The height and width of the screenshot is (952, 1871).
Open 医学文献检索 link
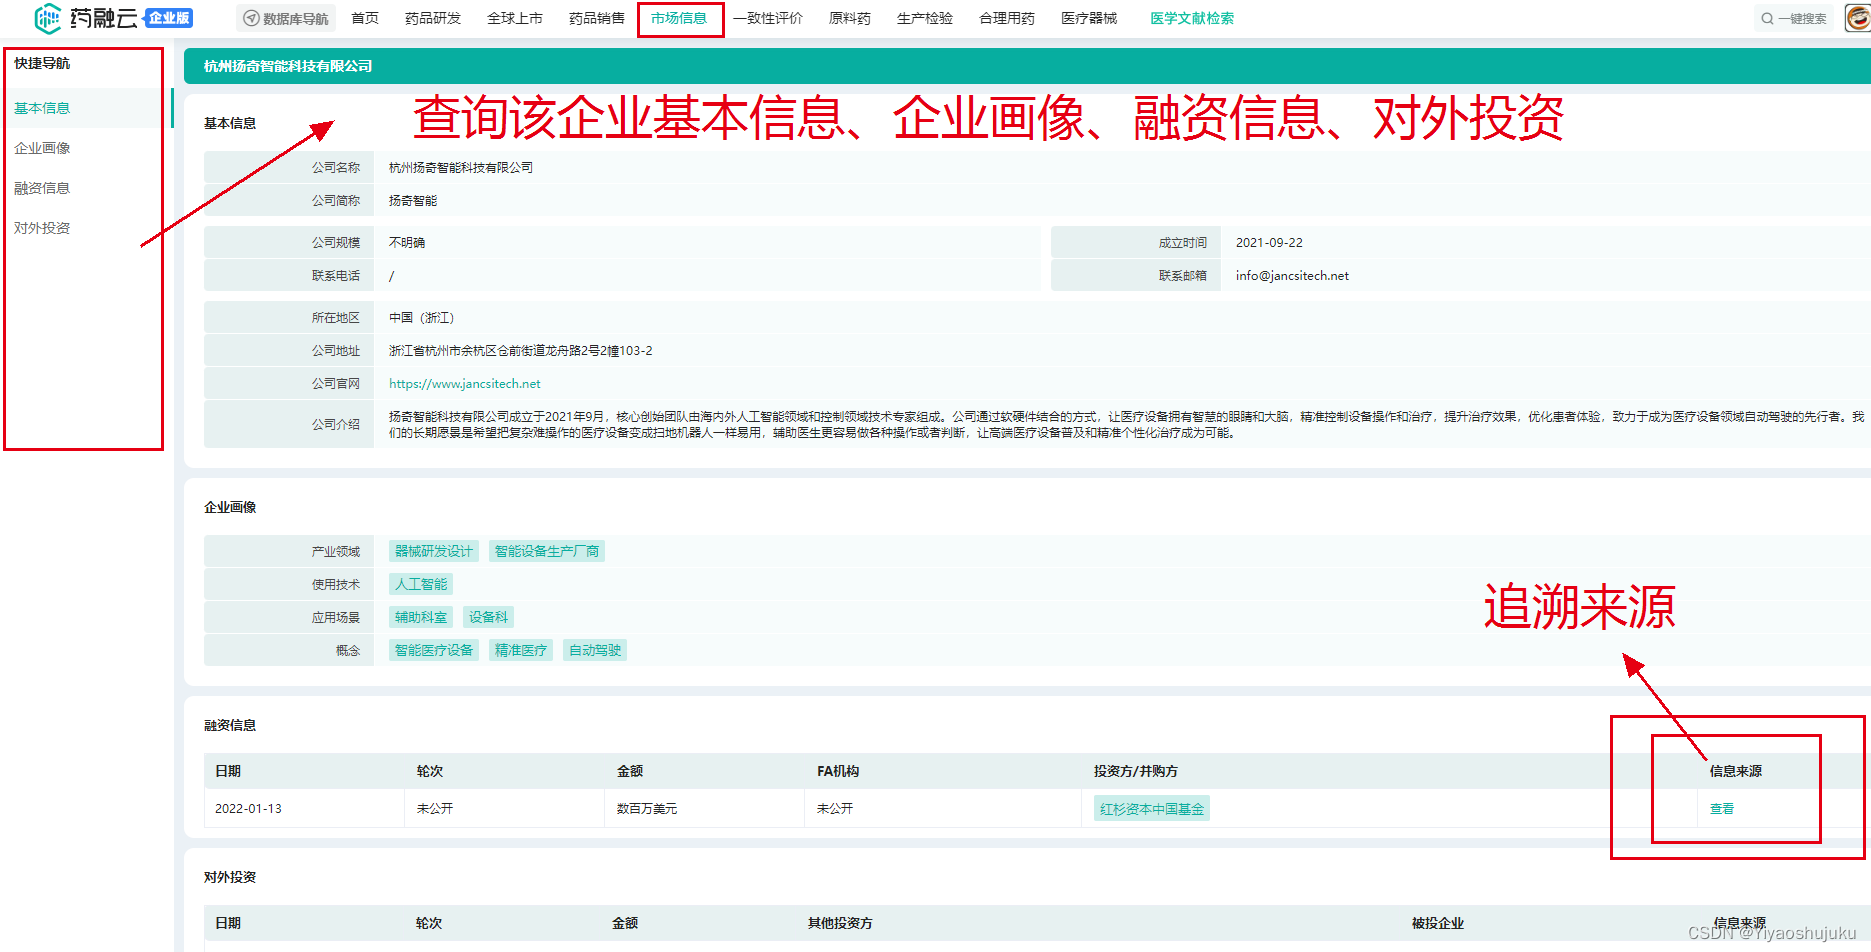1192,18
